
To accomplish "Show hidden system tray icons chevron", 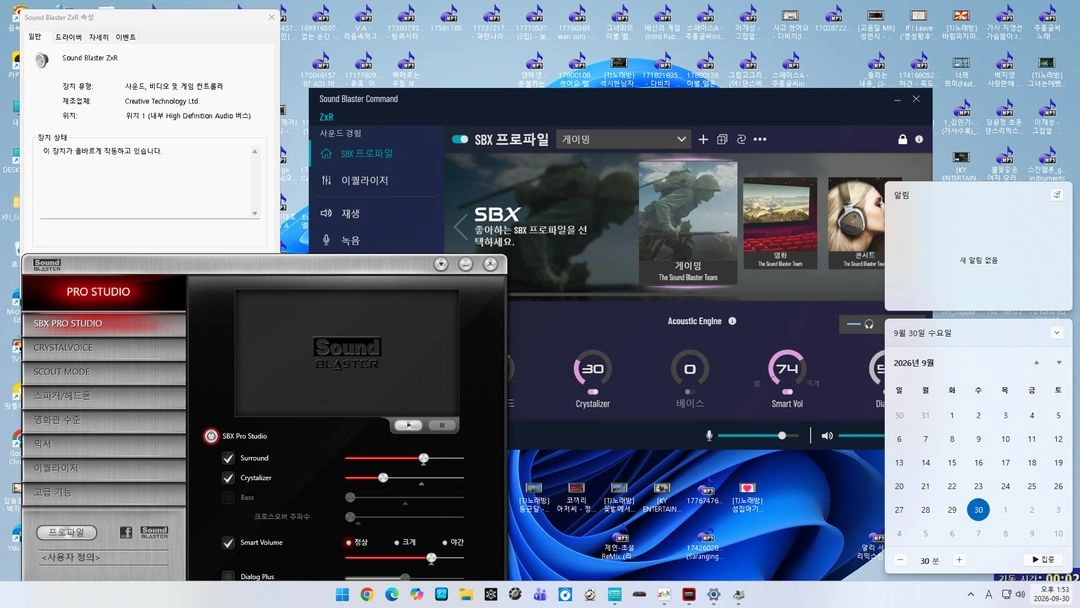I will tap(970, 594).
